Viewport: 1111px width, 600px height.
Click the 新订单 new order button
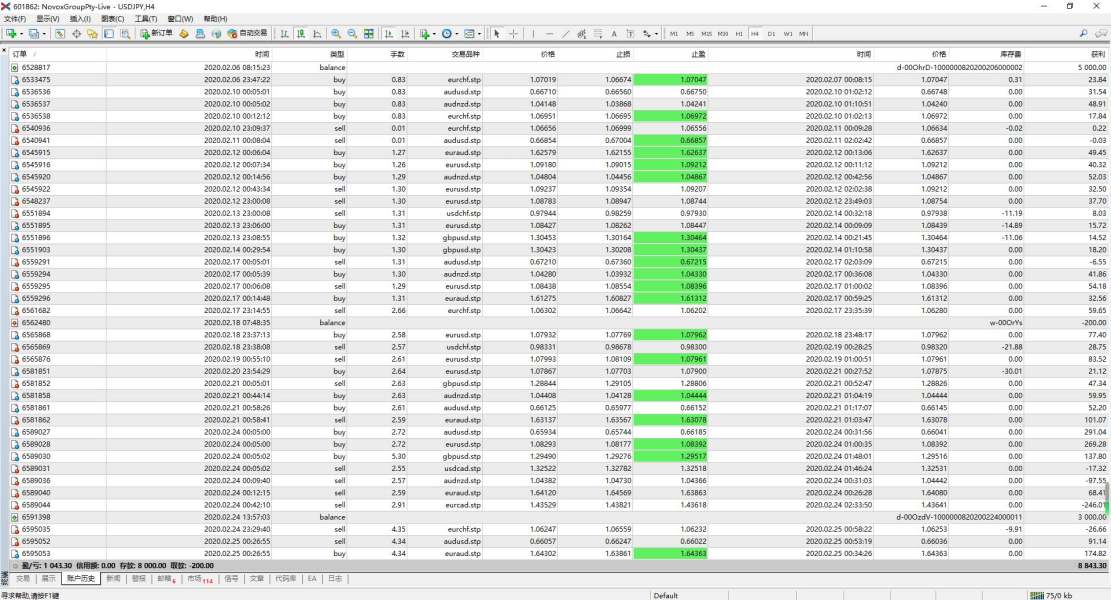tap(156, 33)
